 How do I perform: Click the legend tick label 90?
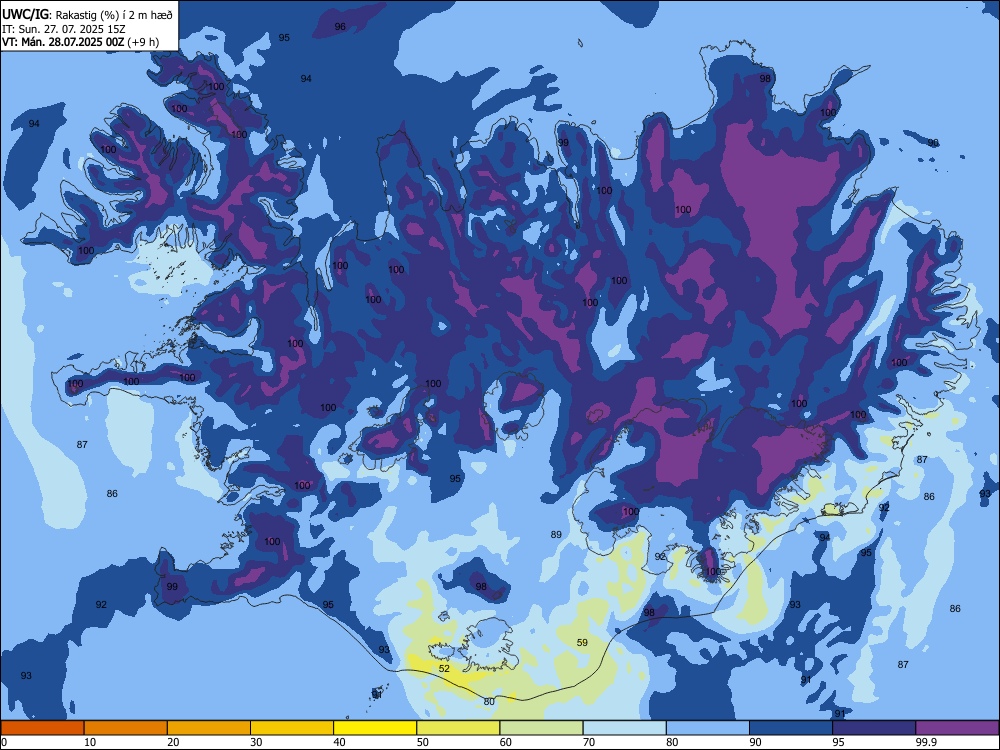click(755, 742)
